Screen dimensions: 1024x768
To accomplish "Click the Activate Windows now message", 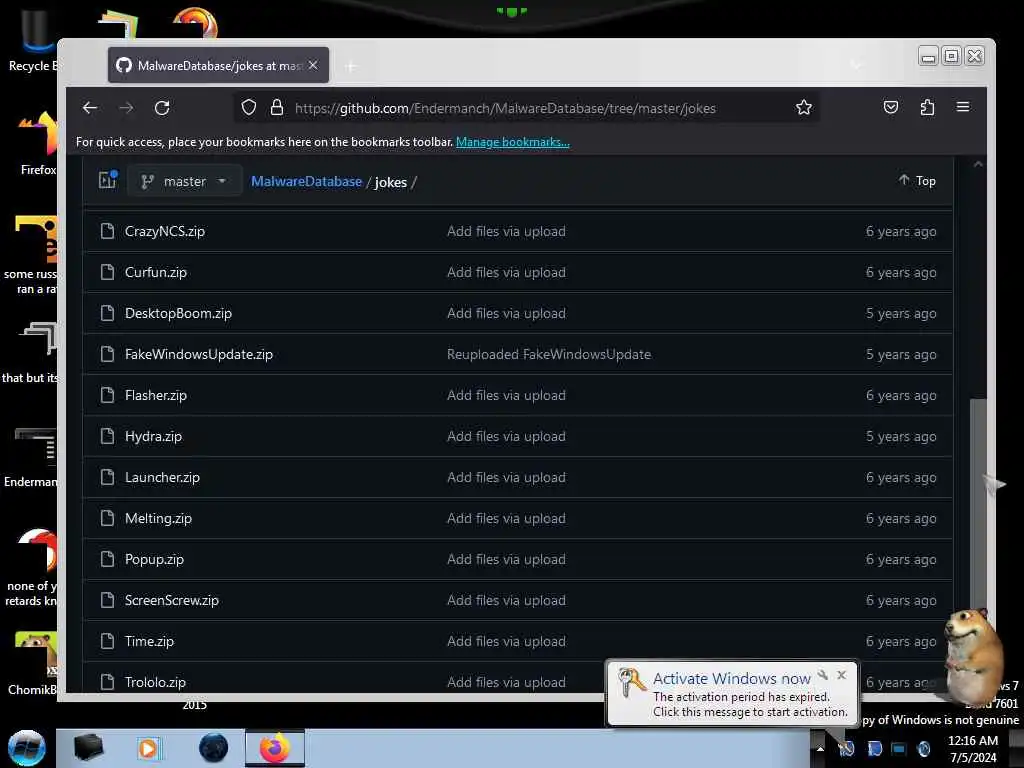I will point(731,679).
